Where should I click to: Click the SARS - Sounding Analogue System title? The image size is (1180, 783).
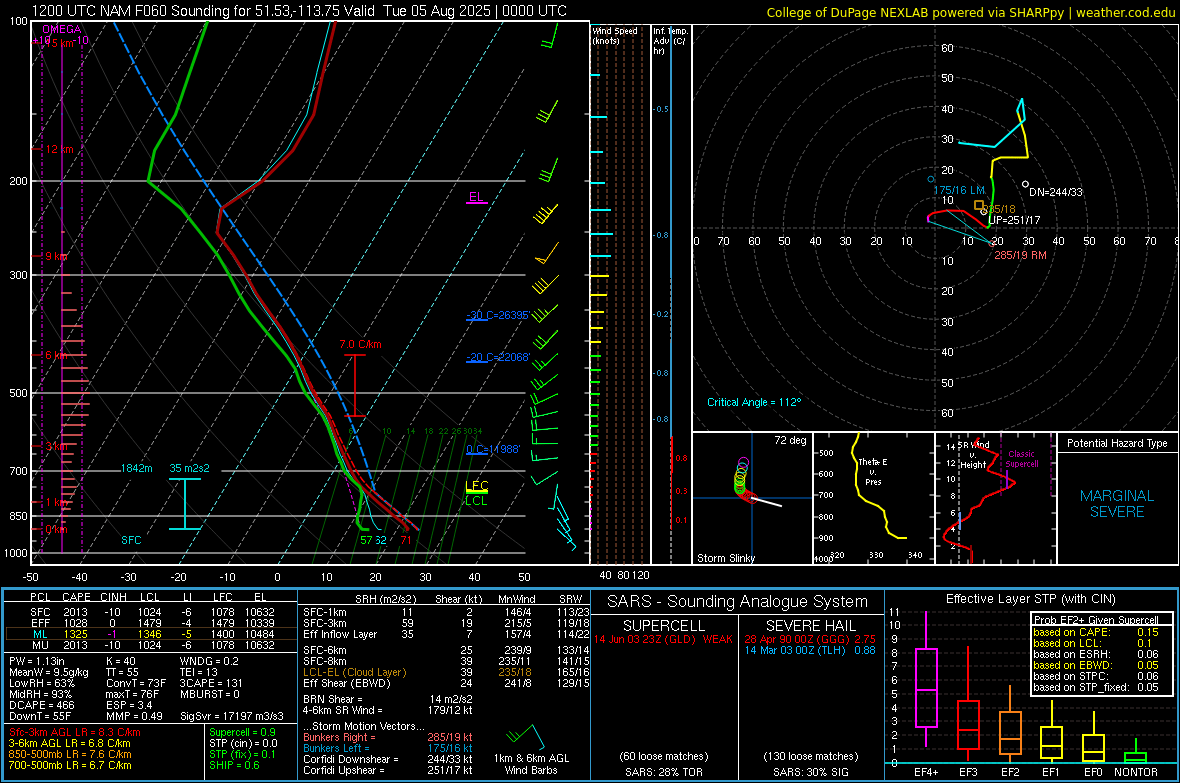click(x=737, y=602)
